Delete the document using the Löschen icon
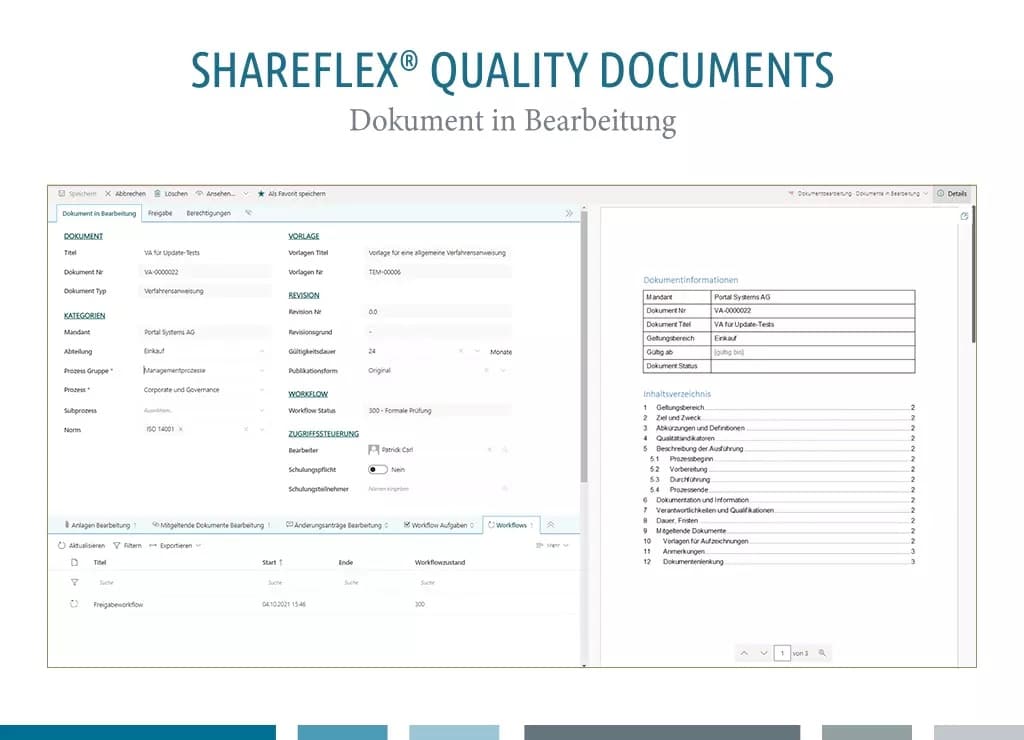The image size is (1024, 740). pos(157,193)
